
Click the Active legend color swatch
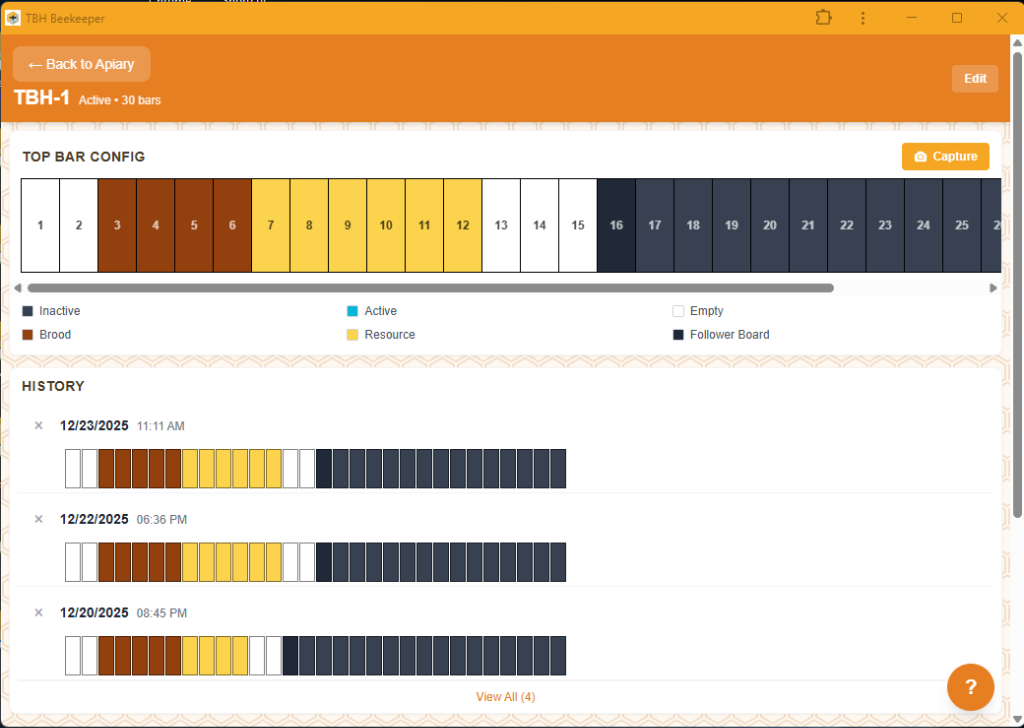tap(352, 311)
